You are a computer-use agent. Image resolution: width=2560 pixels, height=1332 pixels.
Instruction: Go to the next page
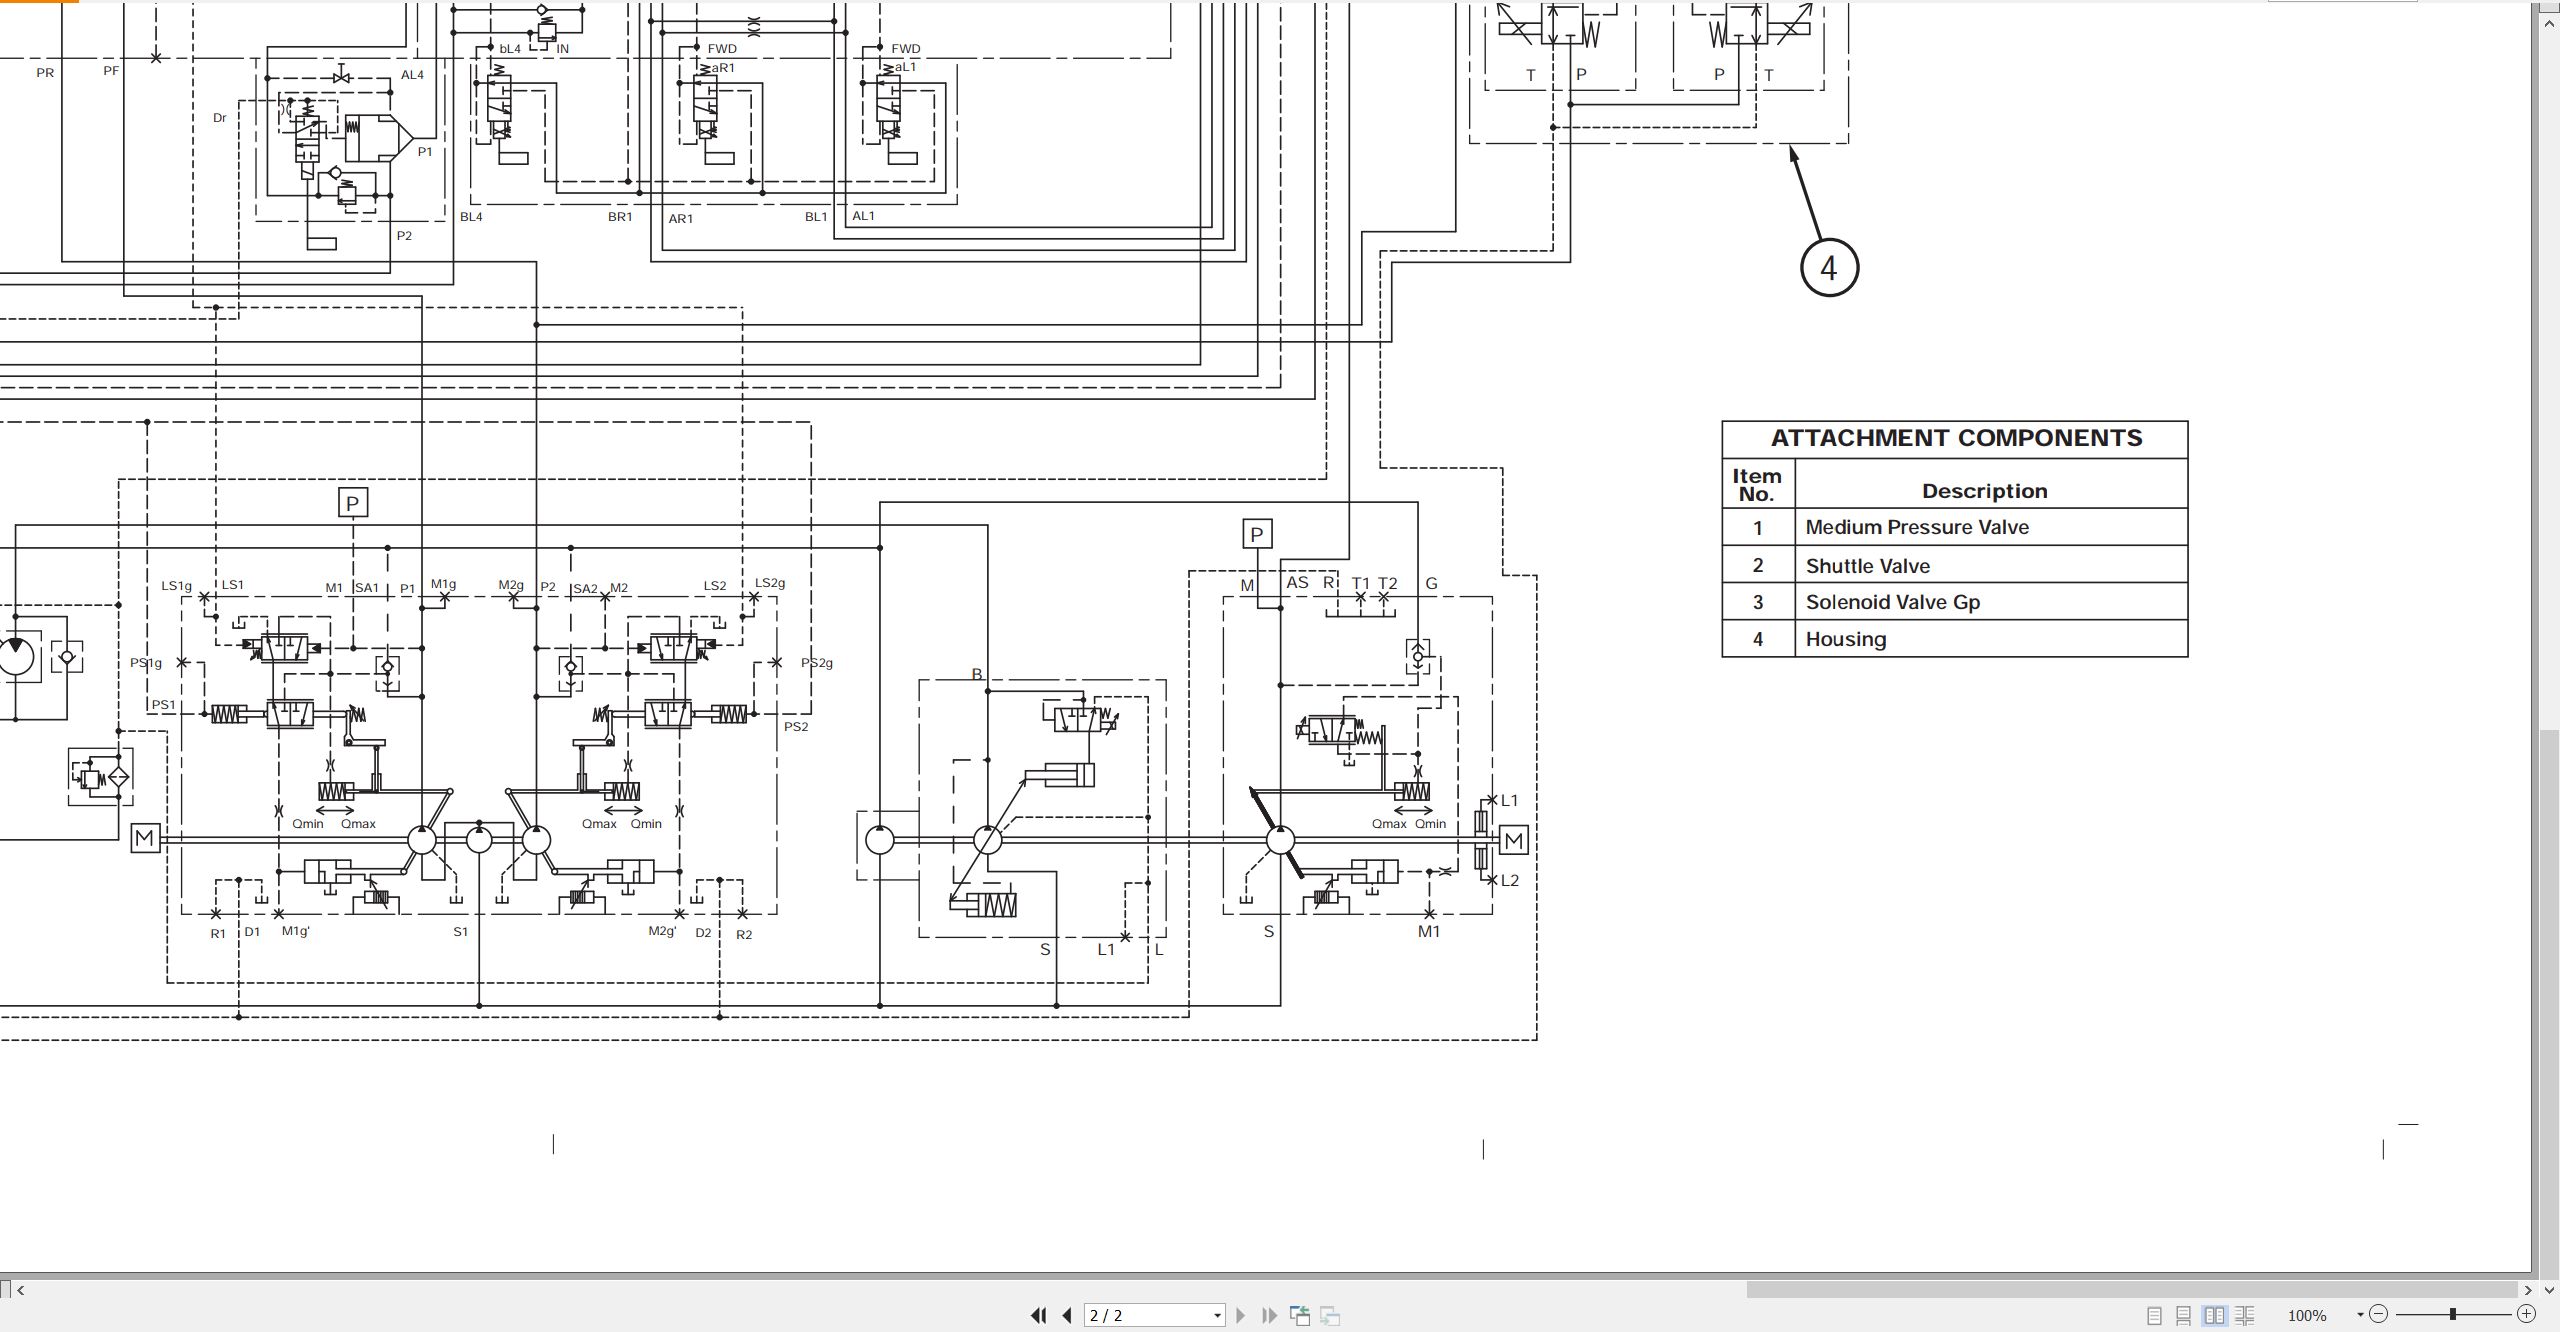click(1241, 1315)
